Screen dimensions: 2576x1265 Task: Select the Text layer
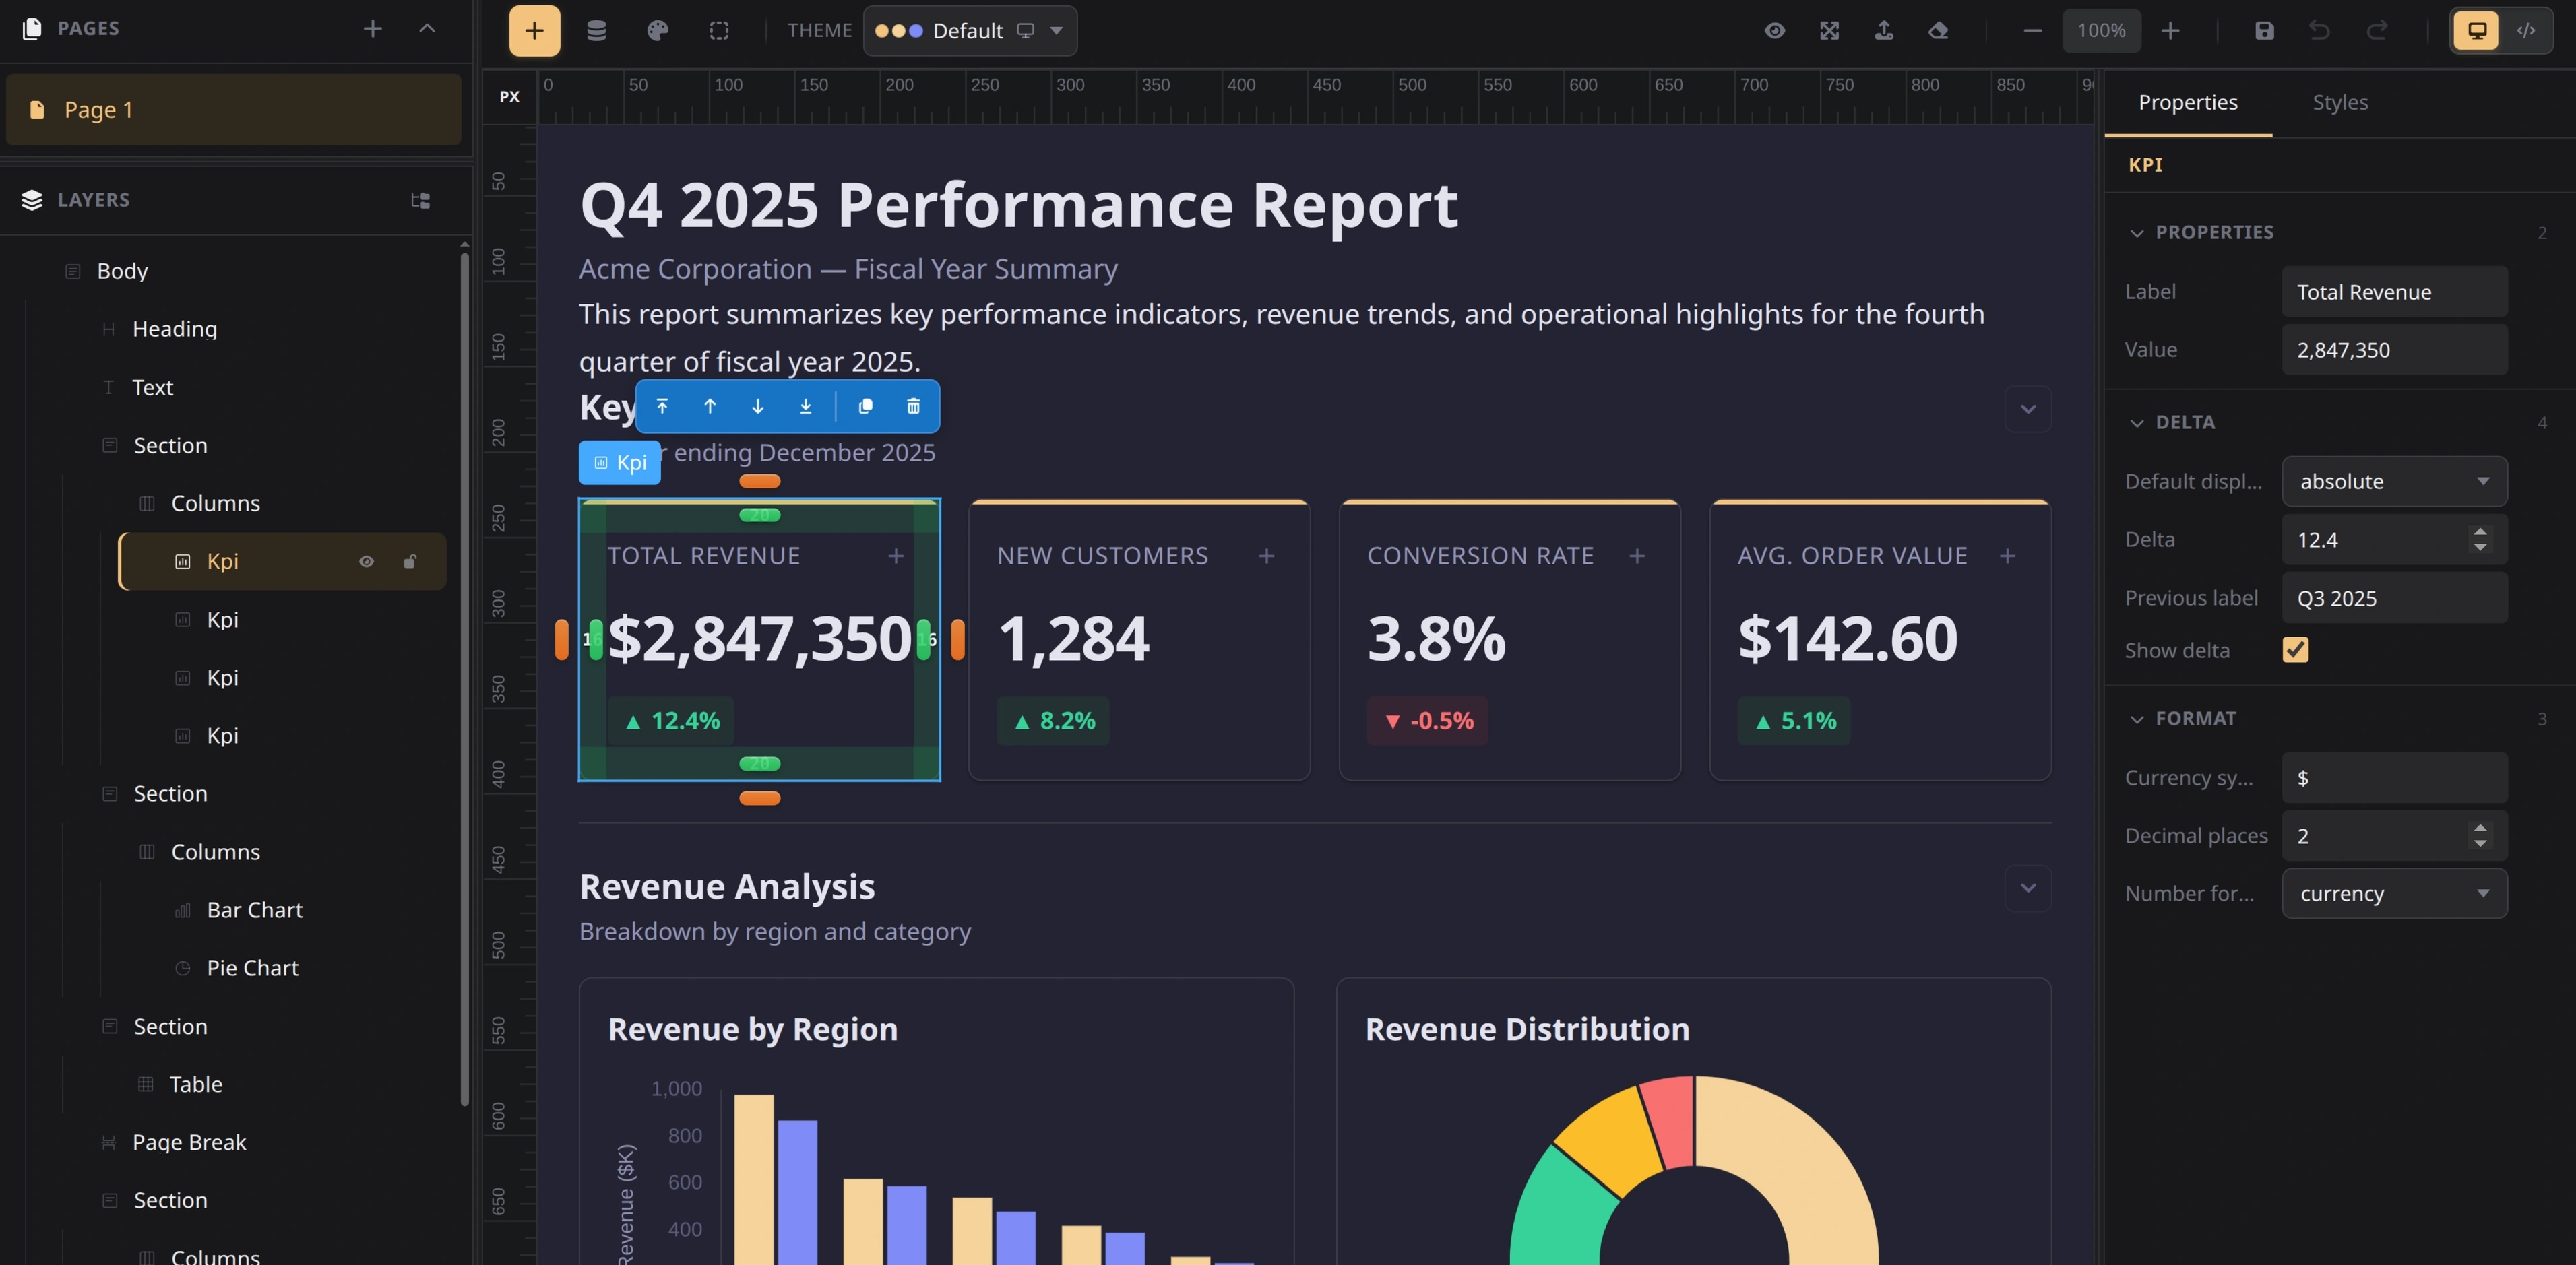pos(152,387)
